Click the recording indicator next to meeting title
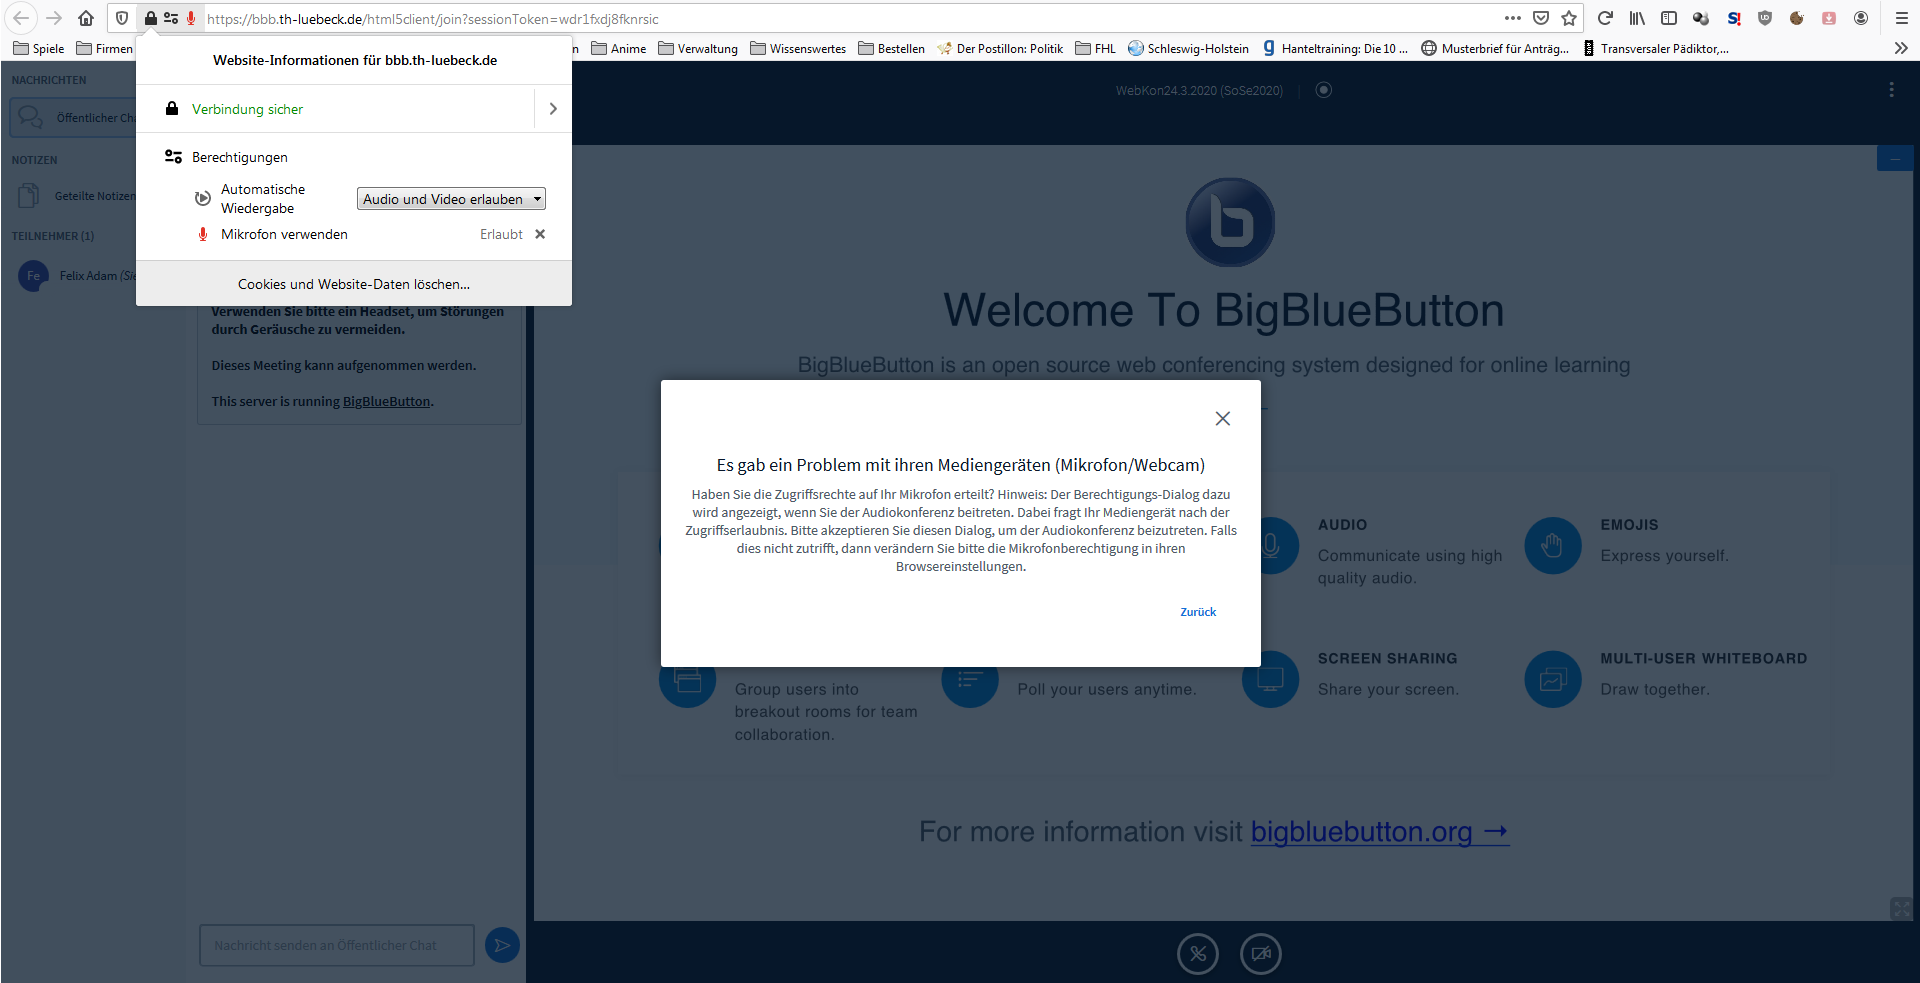The image size is (1920, 983). coord(1324,90)
